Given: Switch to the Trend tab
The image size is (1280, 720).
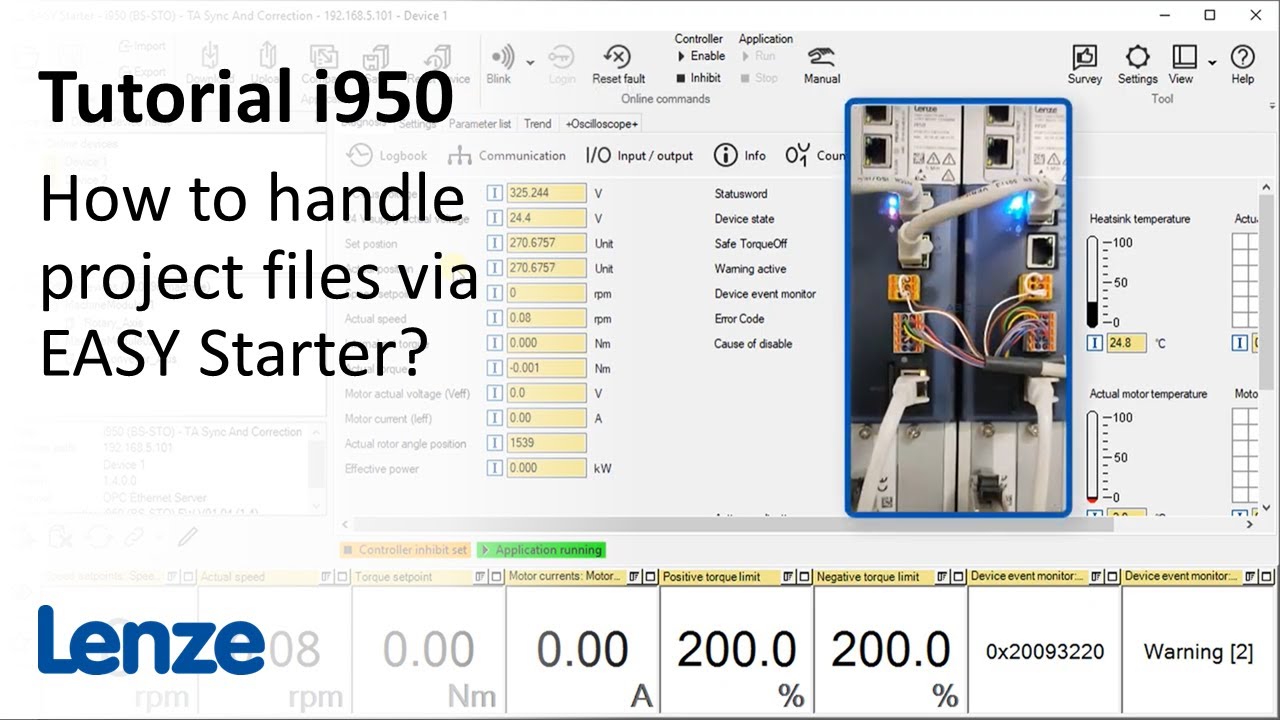Looking at the screenshot, I should coord(538,124).
